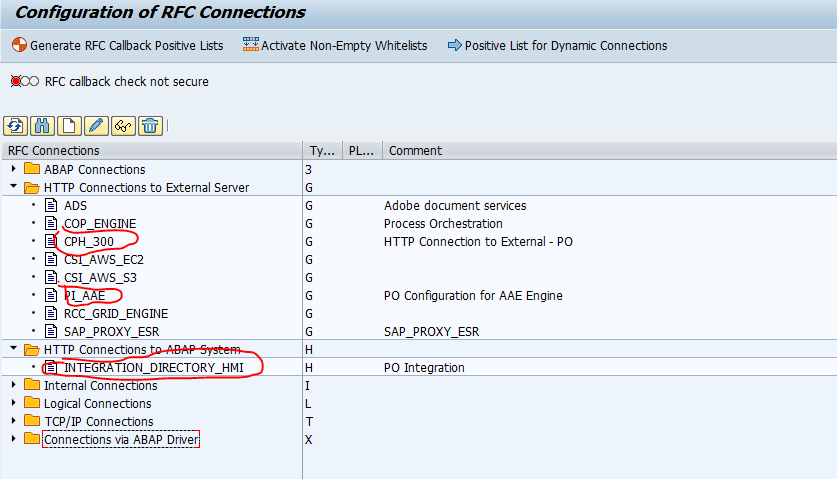Click the PL... column header
The height and width of the screenshot is (479, 837).
[x=361, y=151]
